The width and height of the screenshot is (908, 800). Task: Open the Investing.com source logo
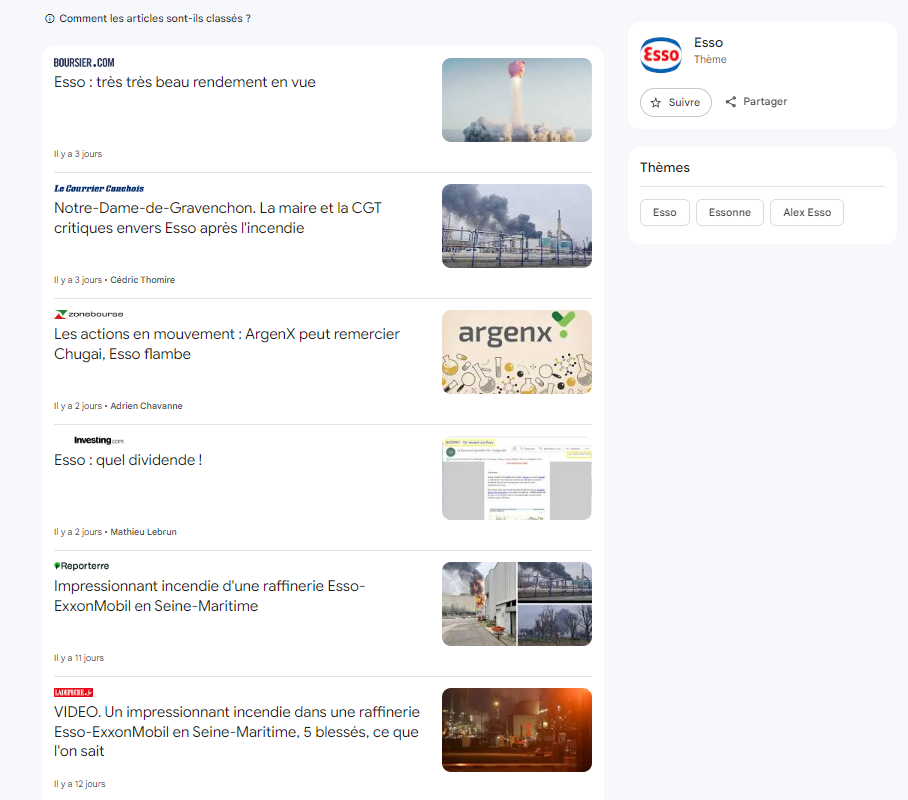98,440
